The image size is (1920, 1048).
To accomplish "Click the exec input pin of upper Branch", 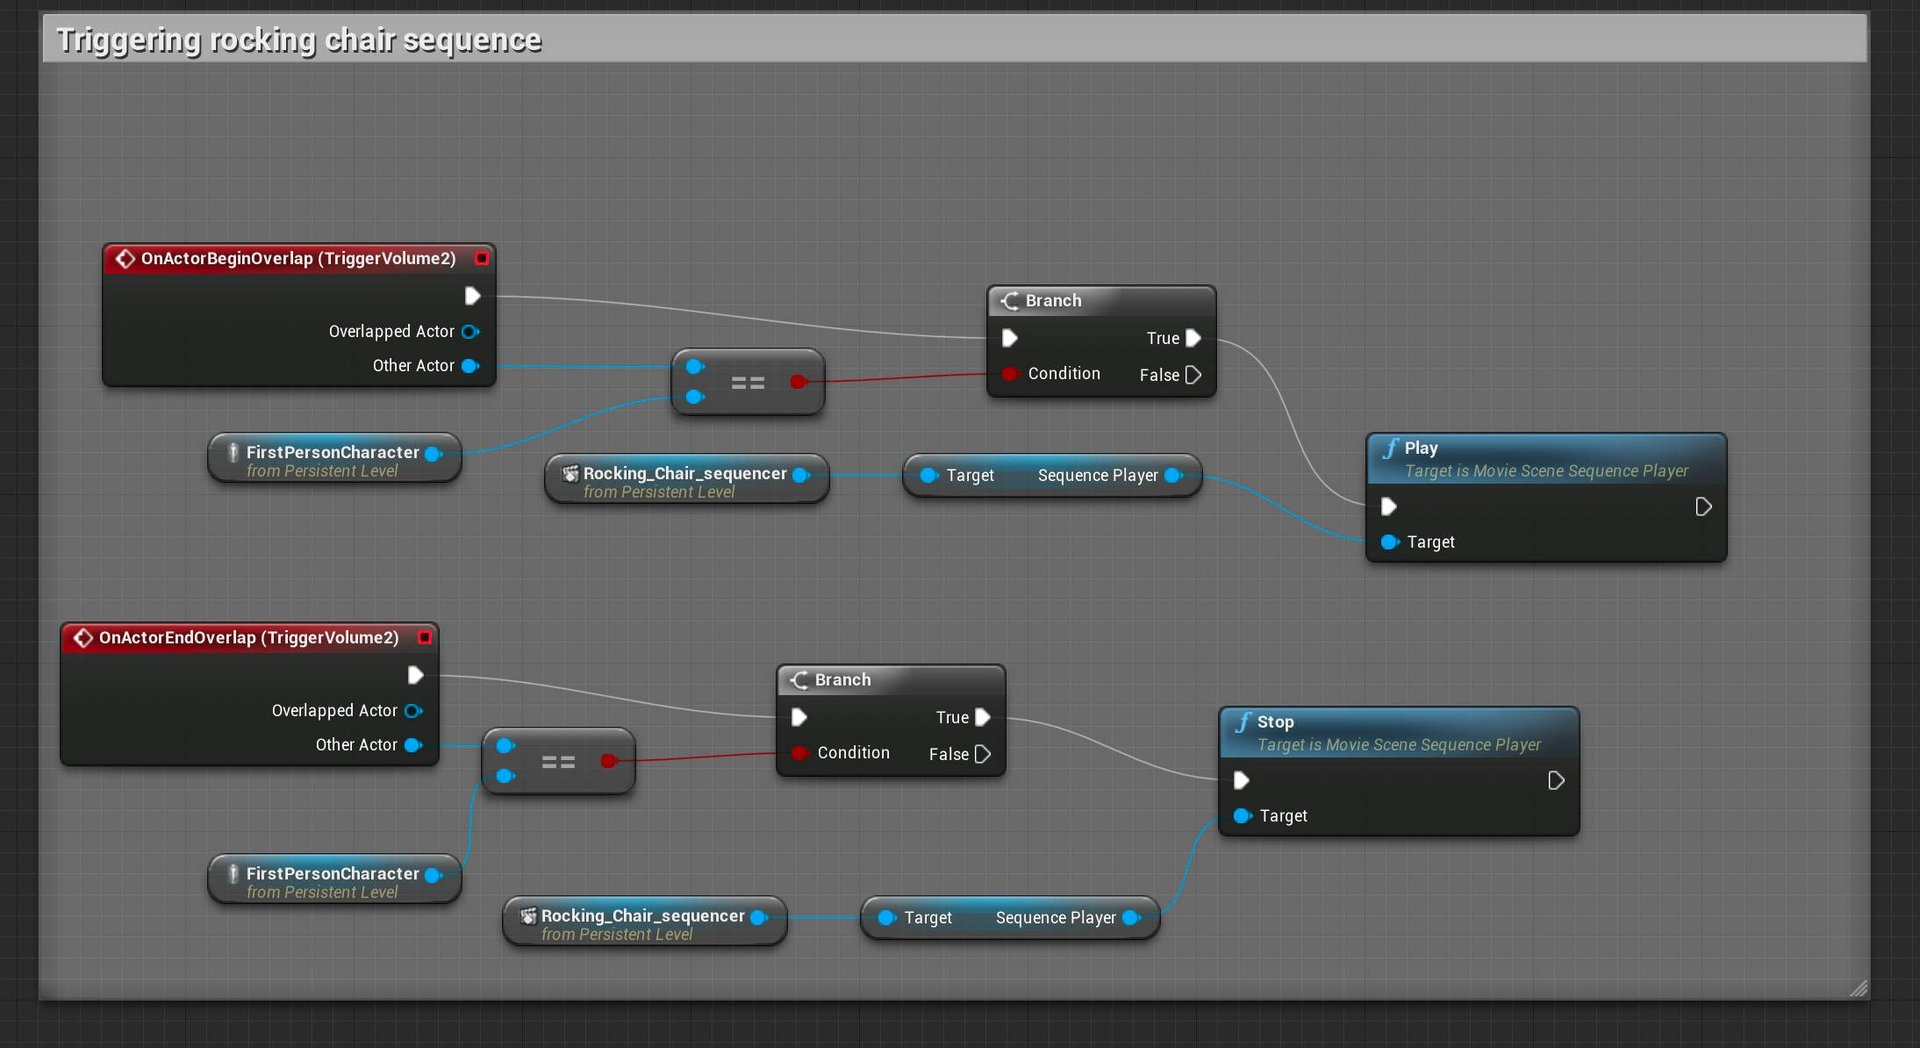I will pyautogui.click(x=1010, y=338).
